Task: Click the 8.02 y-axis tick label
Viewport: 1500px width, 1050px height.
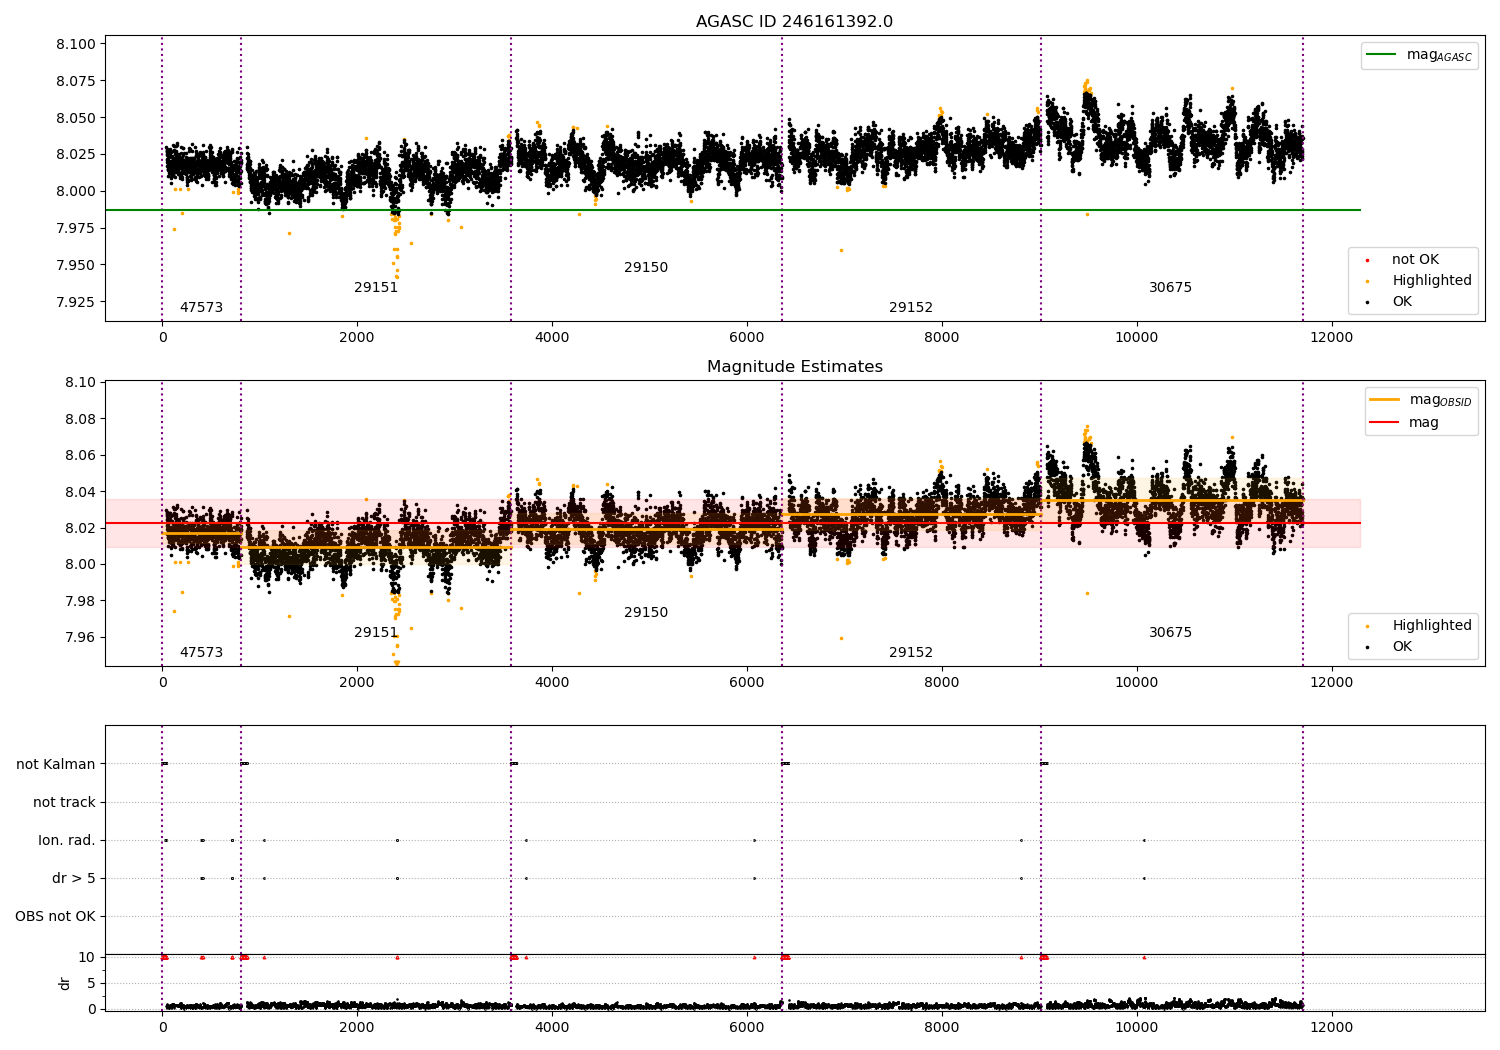Action: click(x=79, y=529)
